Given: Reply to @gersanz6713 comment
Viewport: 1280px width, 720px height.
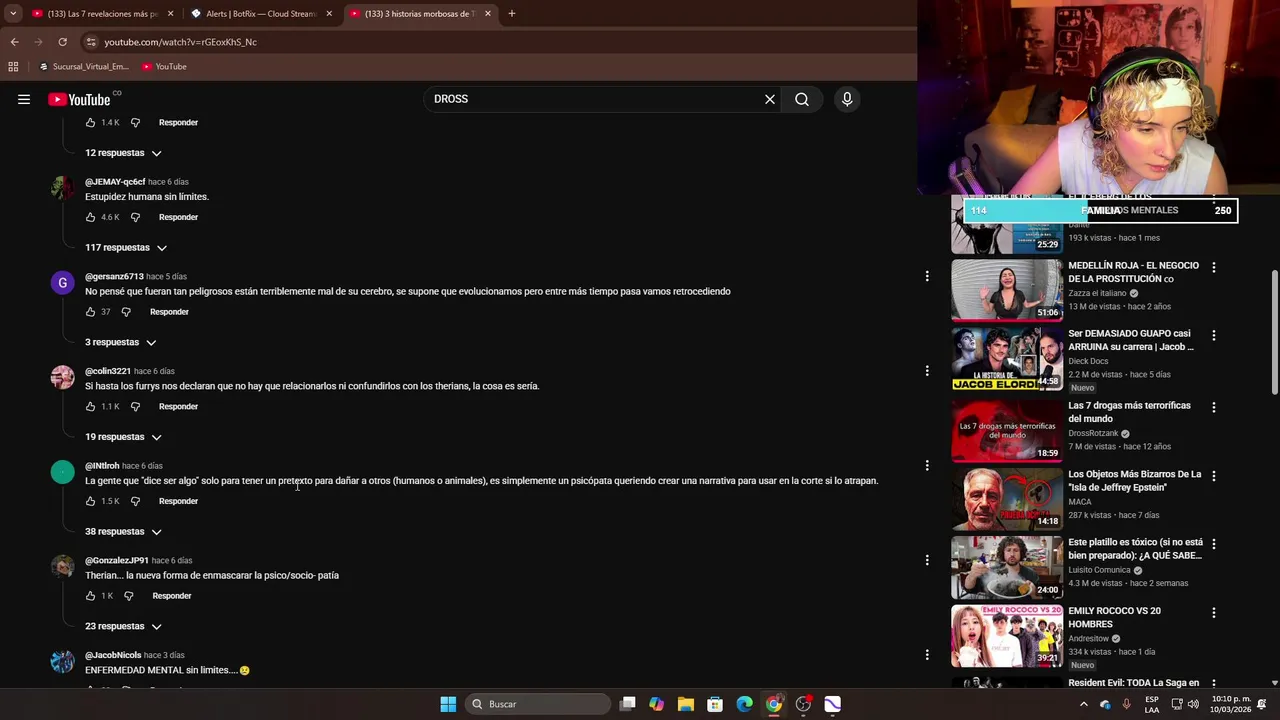Looking at the screenshot, I should (x=169, y=312).
